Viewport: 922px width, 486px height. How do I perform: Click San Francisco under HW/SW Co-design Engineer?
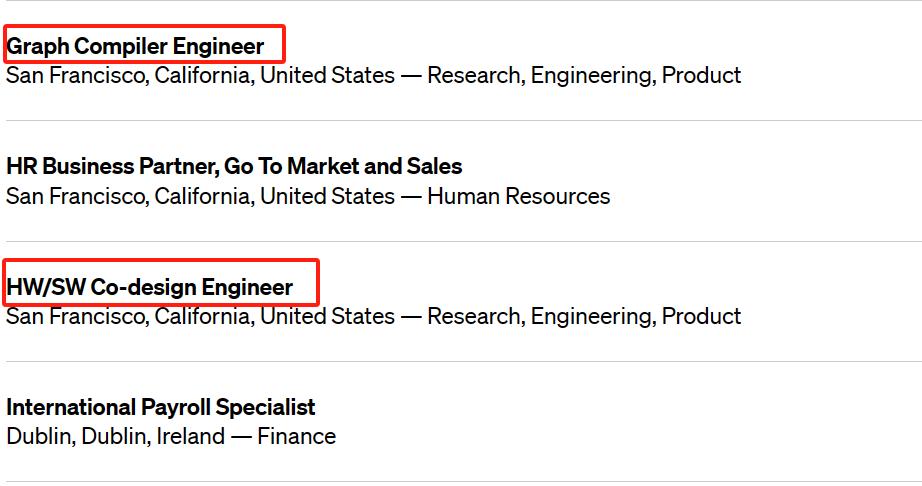click(x=77, y=316)
